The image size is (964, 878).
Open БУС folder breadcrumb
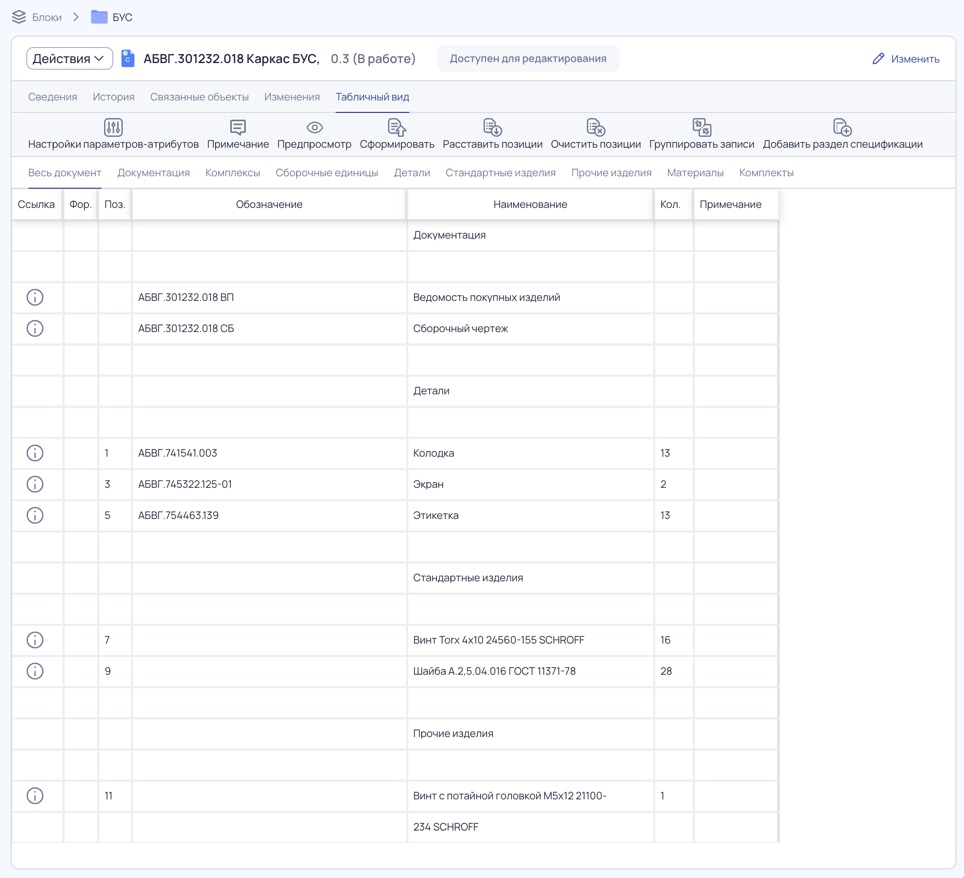(112, 17)
